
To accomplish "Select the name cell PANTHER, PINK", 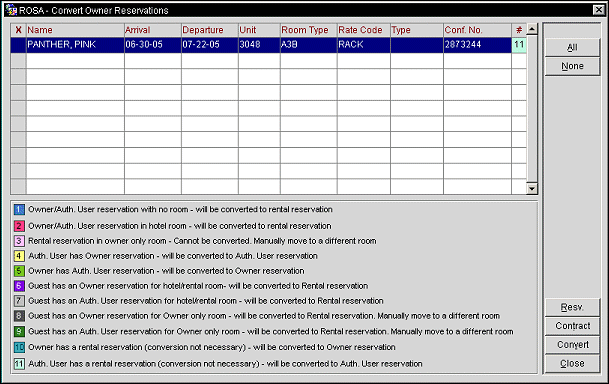I will click(75, 45).
